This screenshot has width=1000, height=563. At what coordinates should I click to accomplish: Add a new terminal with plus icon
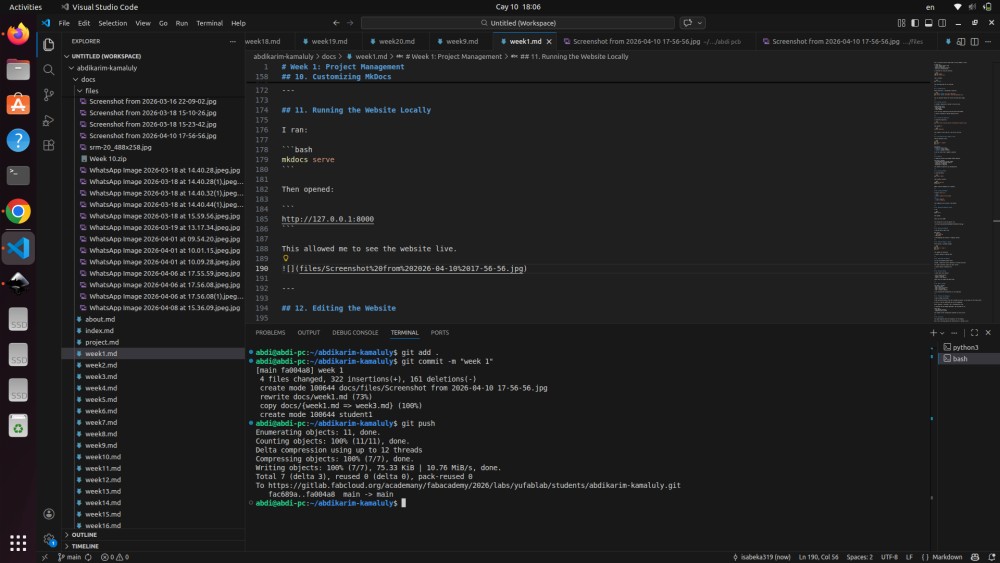coord(933,333)
